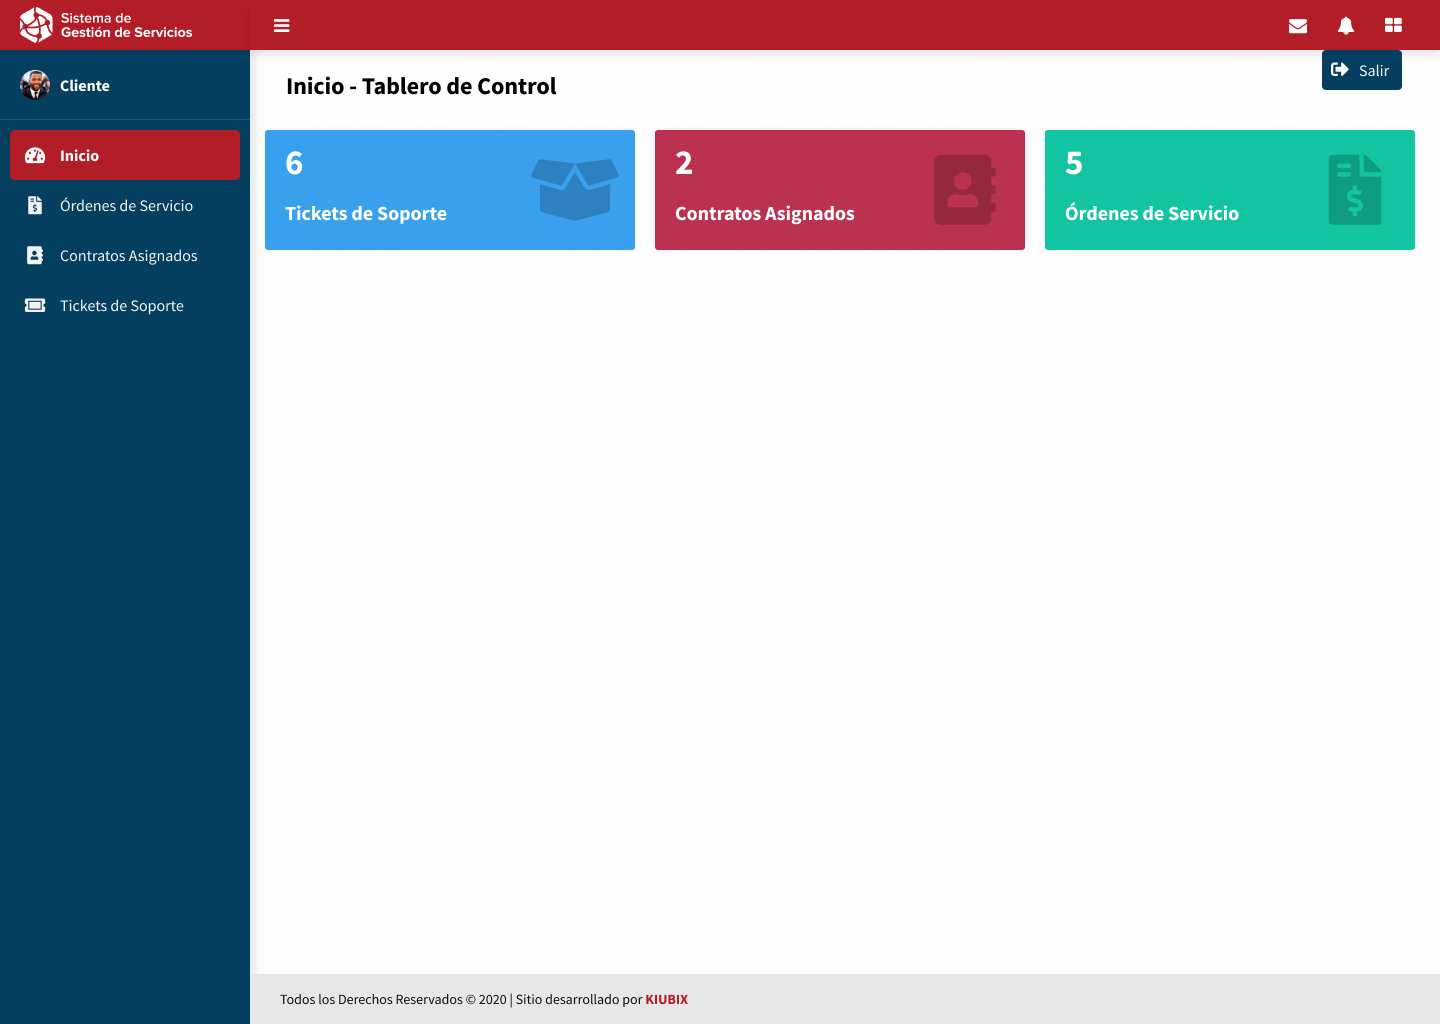The height and width of the screenshot is (1024, 1440).
Task: Go to Contratos Asignados in sidebar
Action: (x=128, y=256)
